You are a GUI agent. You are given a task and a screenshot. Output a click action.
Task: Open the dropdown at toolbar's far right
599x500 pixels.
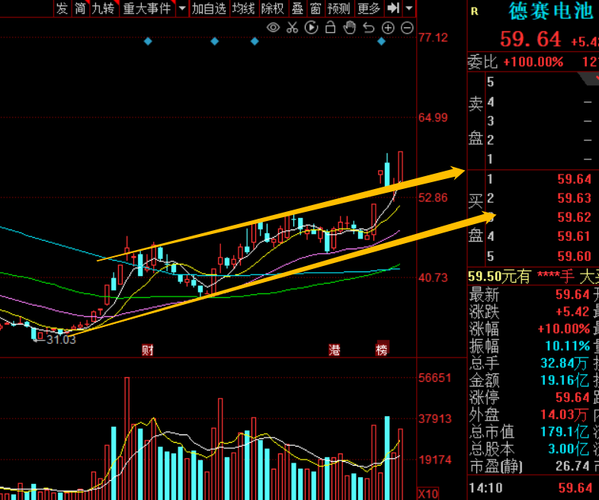[409, 8]
